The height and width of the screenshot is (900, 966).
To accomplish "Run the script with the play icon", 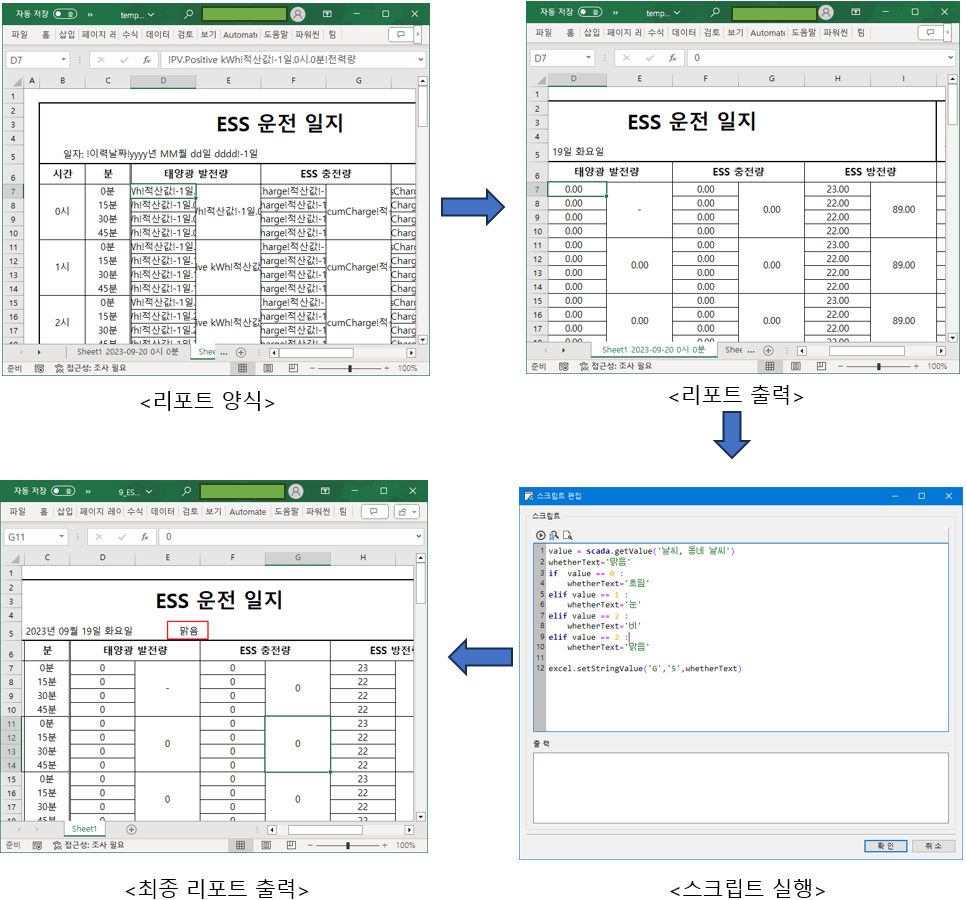I will tap(541, 535).
